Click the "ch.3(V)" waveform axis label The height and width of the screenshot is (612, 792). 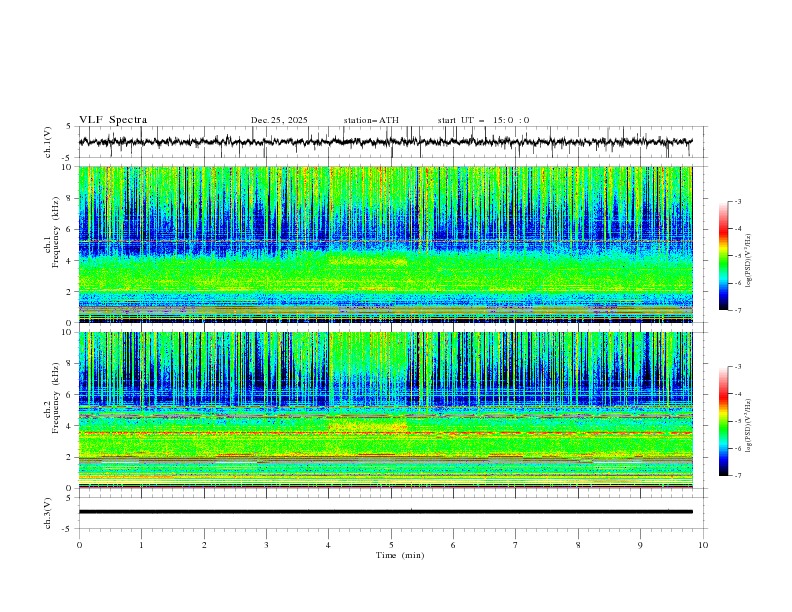click(x=48, y=513)
